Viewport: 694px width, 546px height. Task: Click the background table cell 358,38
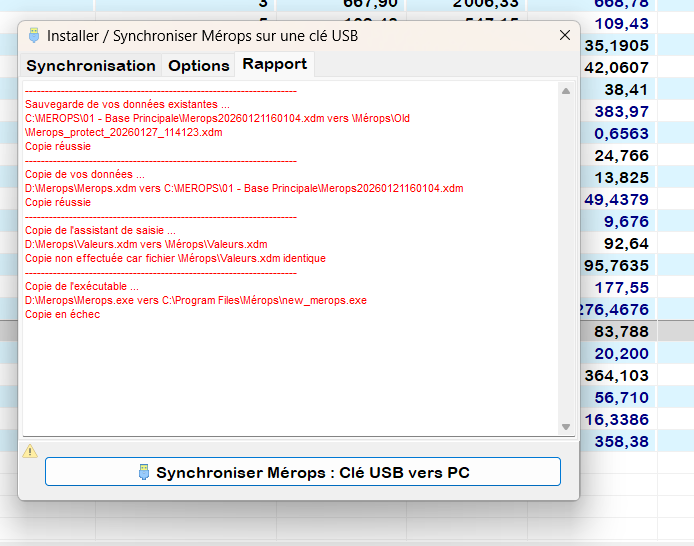[x=621, y=442]
